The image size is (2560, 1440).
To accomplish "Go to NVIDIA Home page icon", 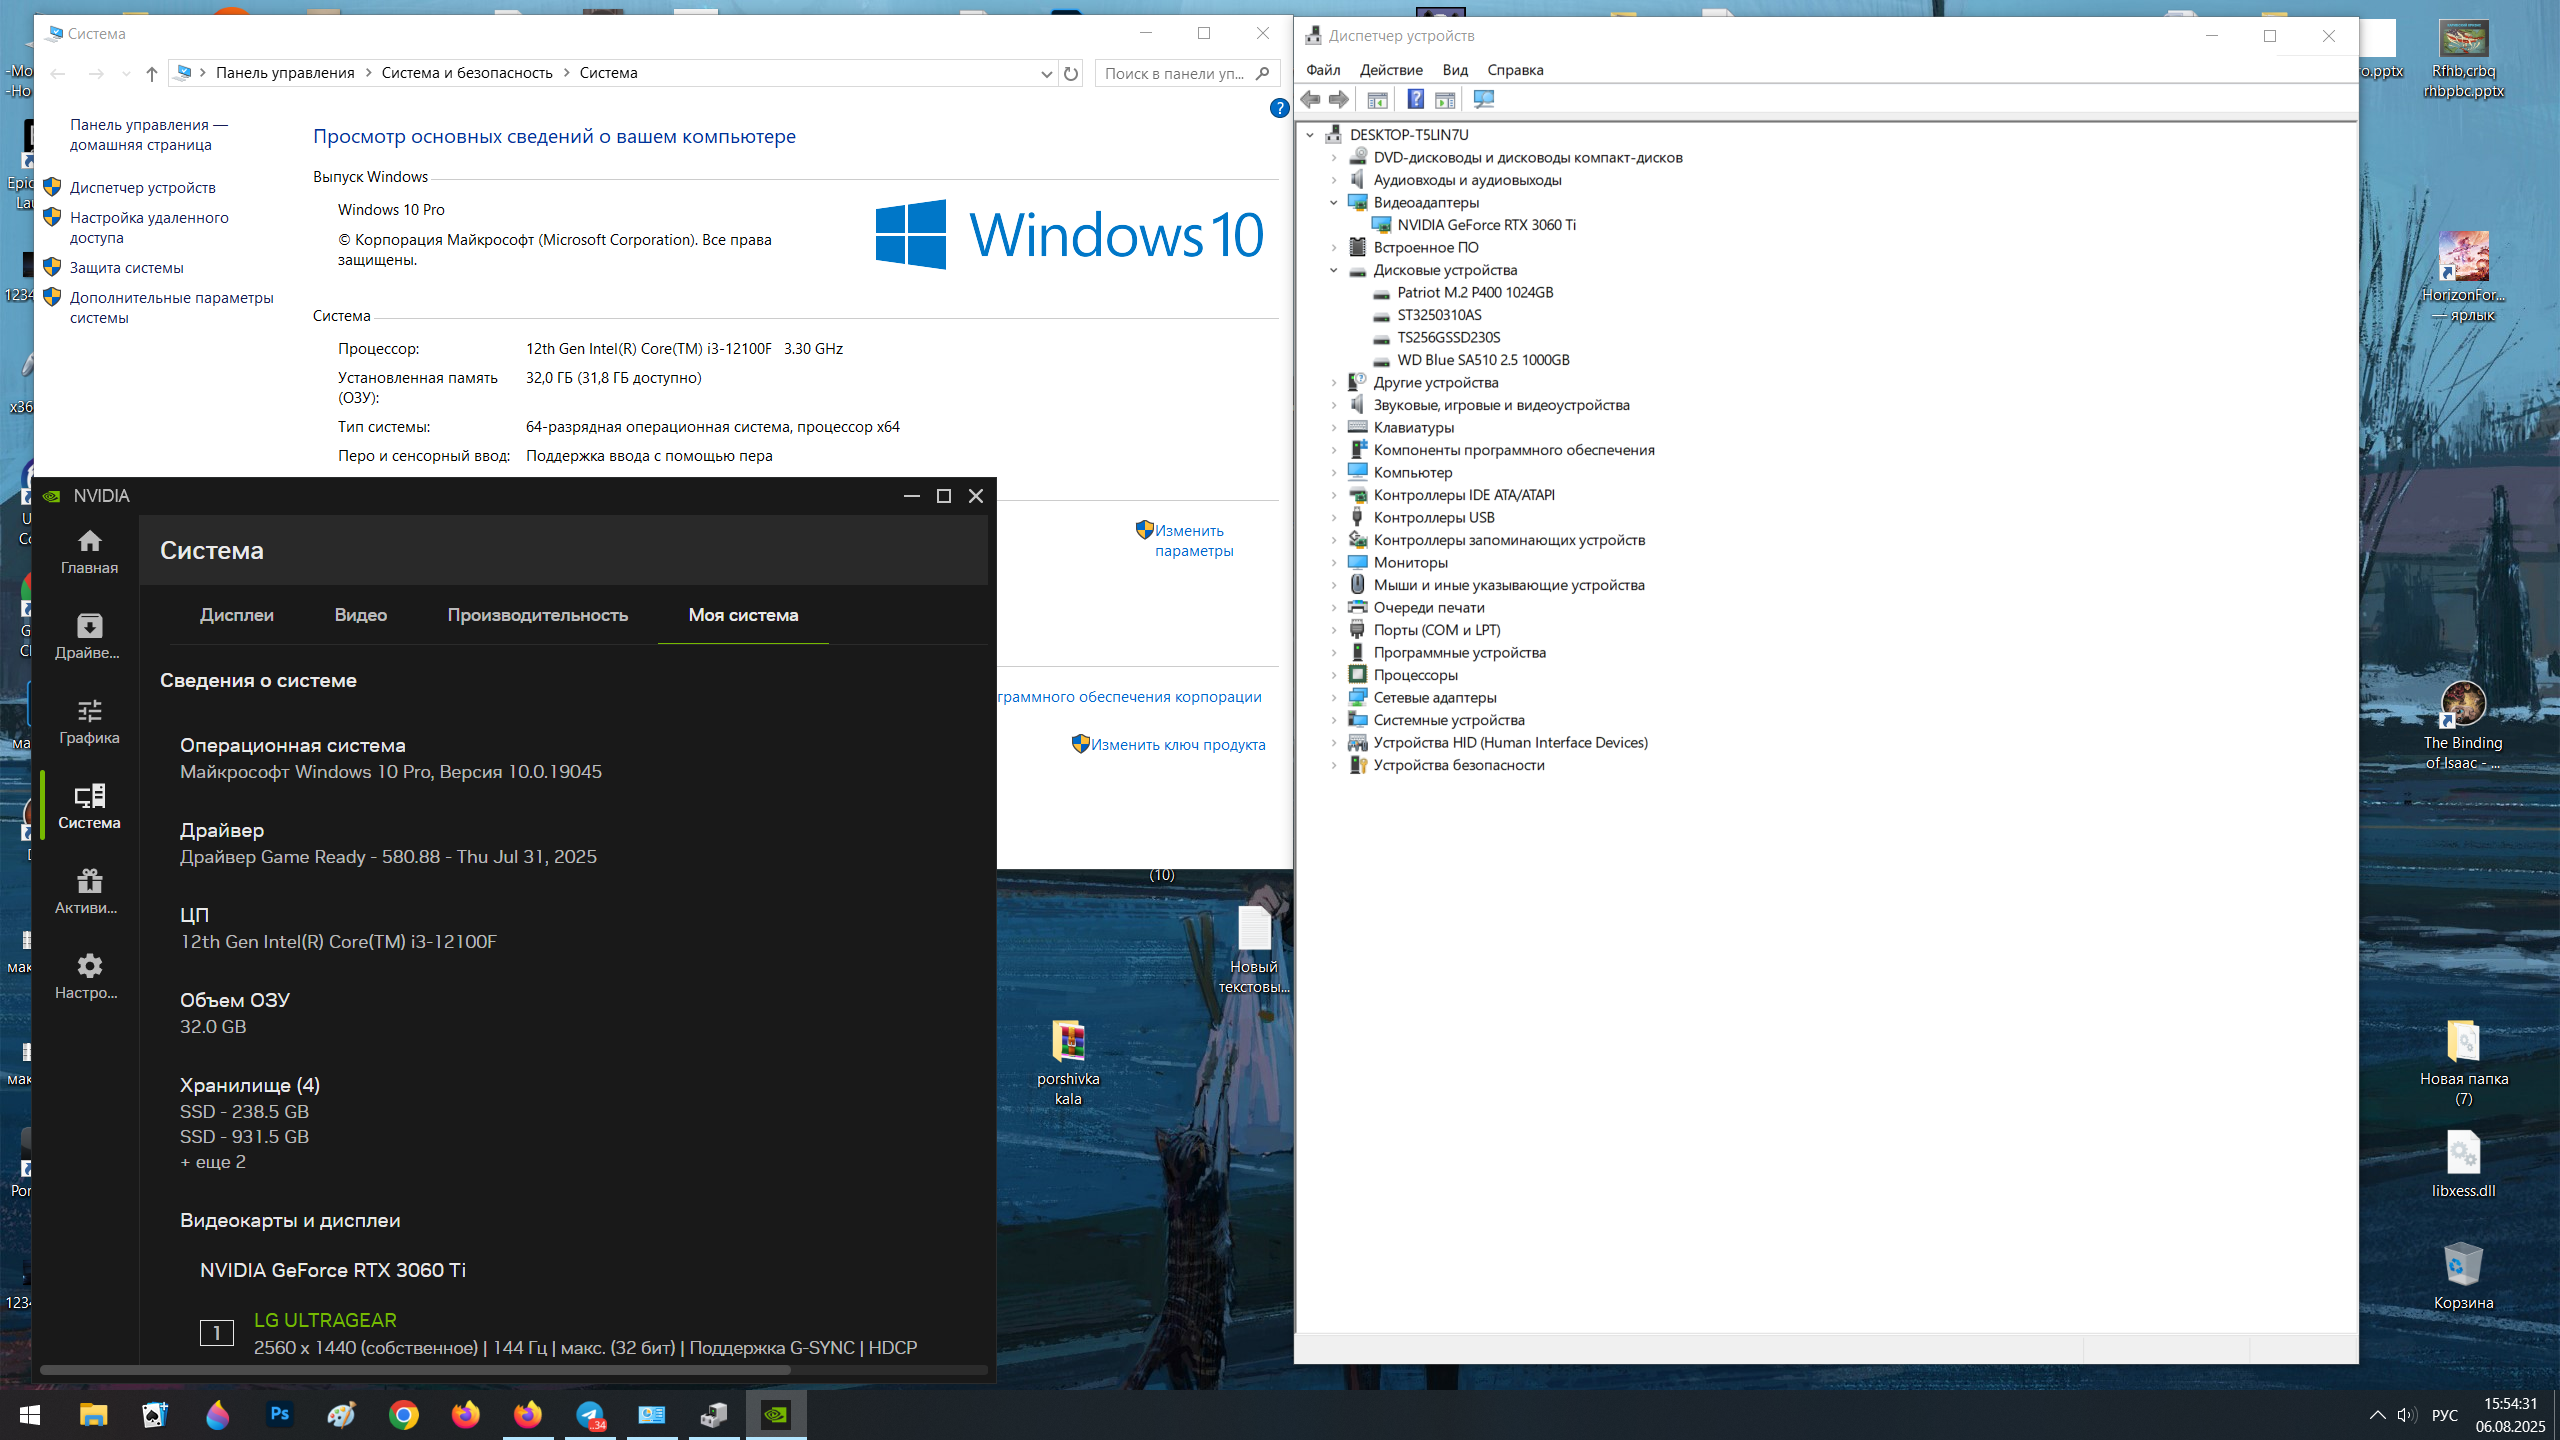I will 89,551.
